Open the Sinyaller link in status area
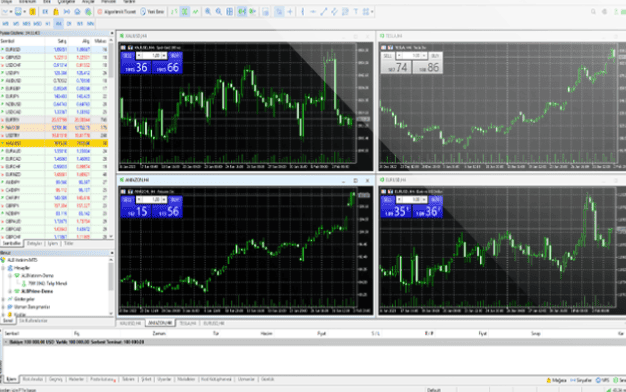Image resolution: width=626 pixels, height=392 pixels. pyautogui.click(x=581, y=380)
